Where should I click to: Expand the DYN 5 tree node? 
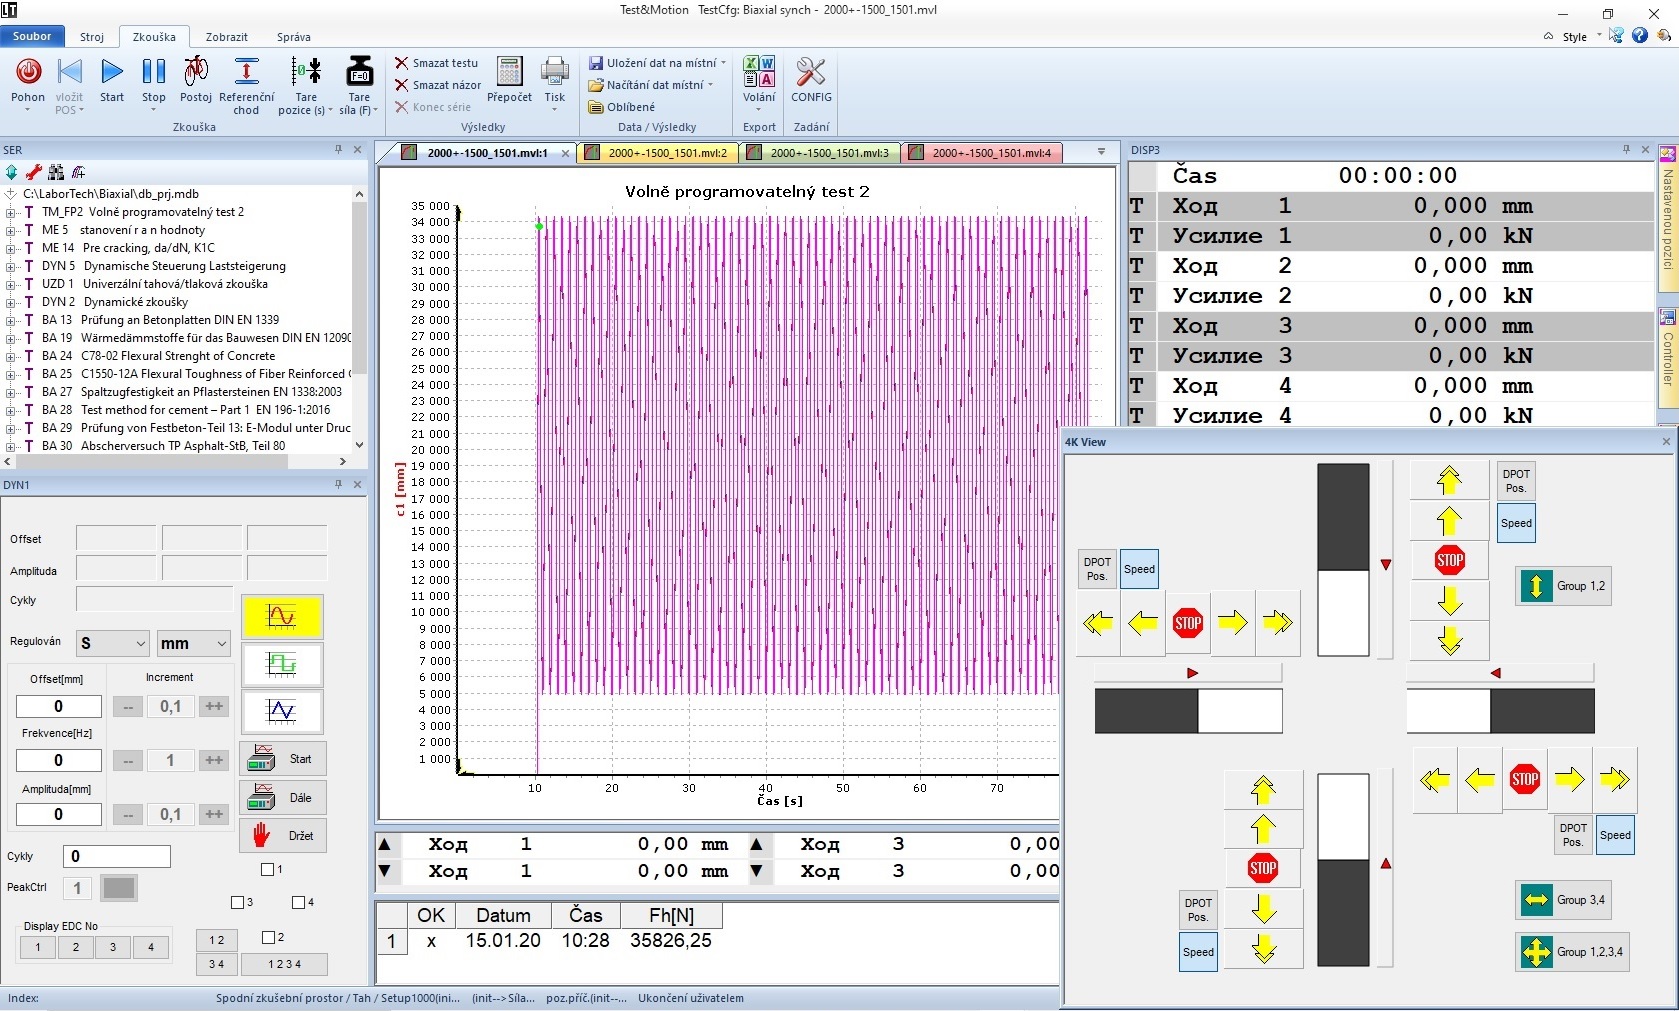(11, 266)
